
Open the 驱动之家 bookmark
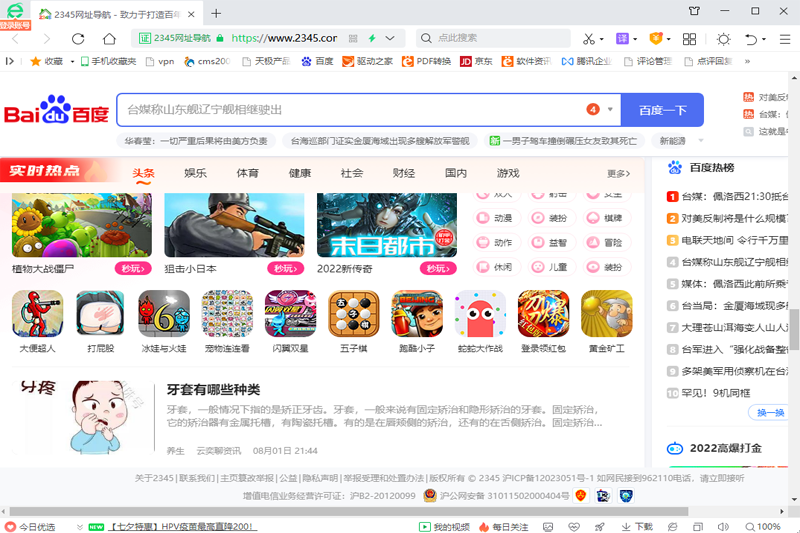367,61
